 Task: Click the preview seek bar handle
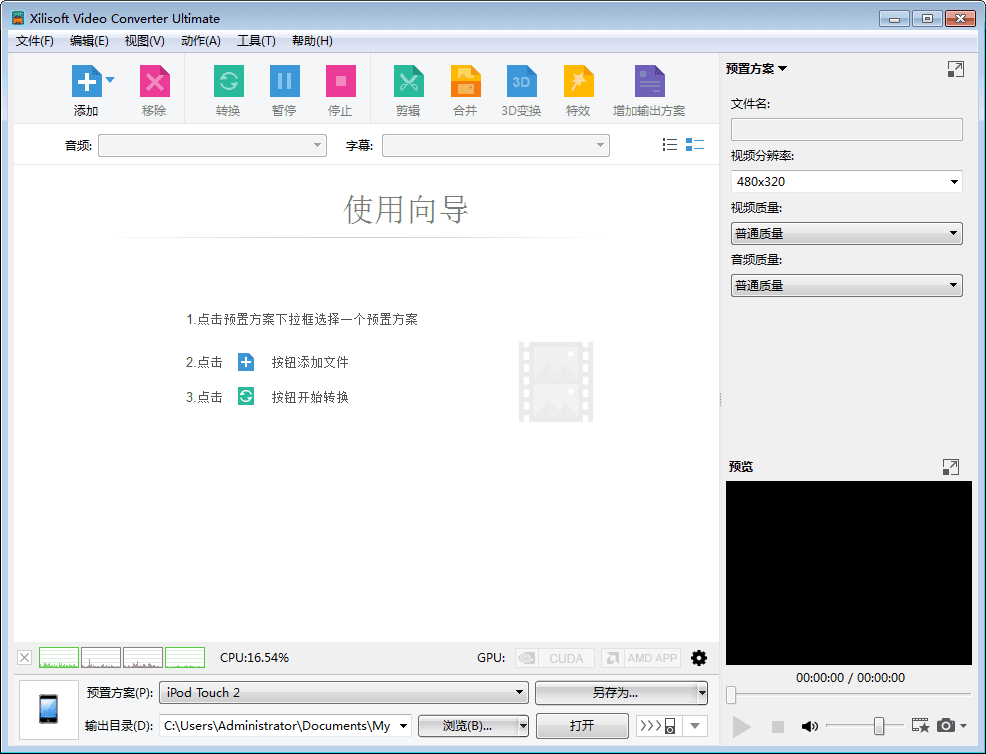point(731,695)
